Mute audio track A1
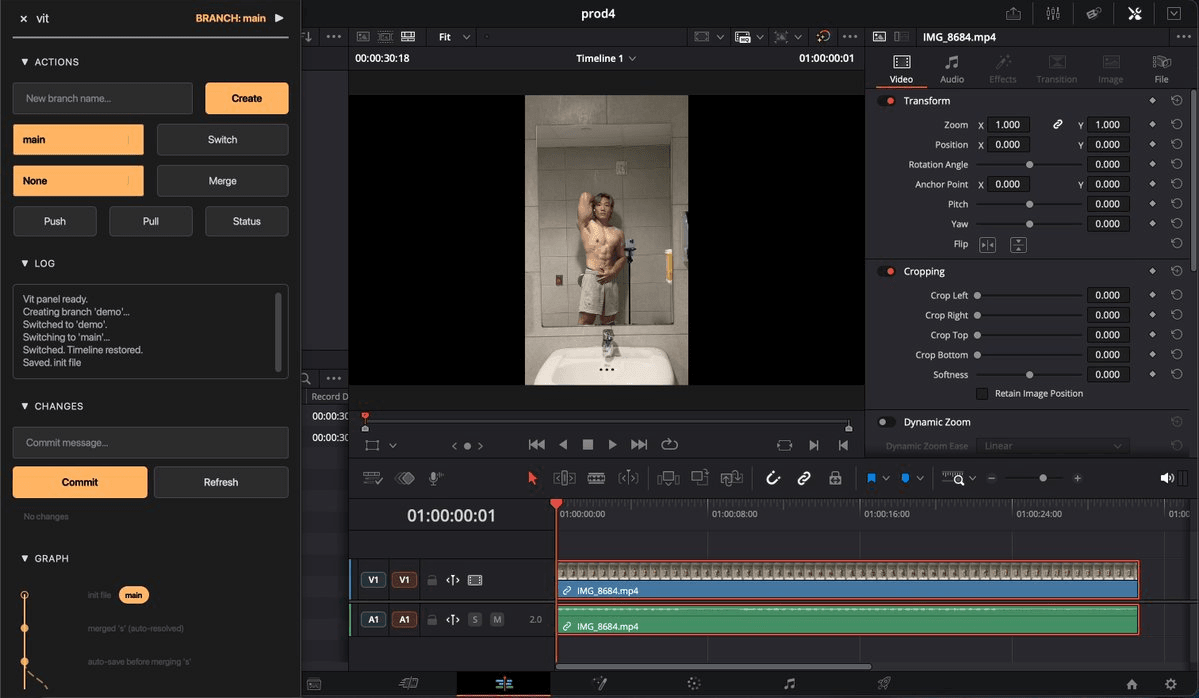1199x698 pixels. 497,619
